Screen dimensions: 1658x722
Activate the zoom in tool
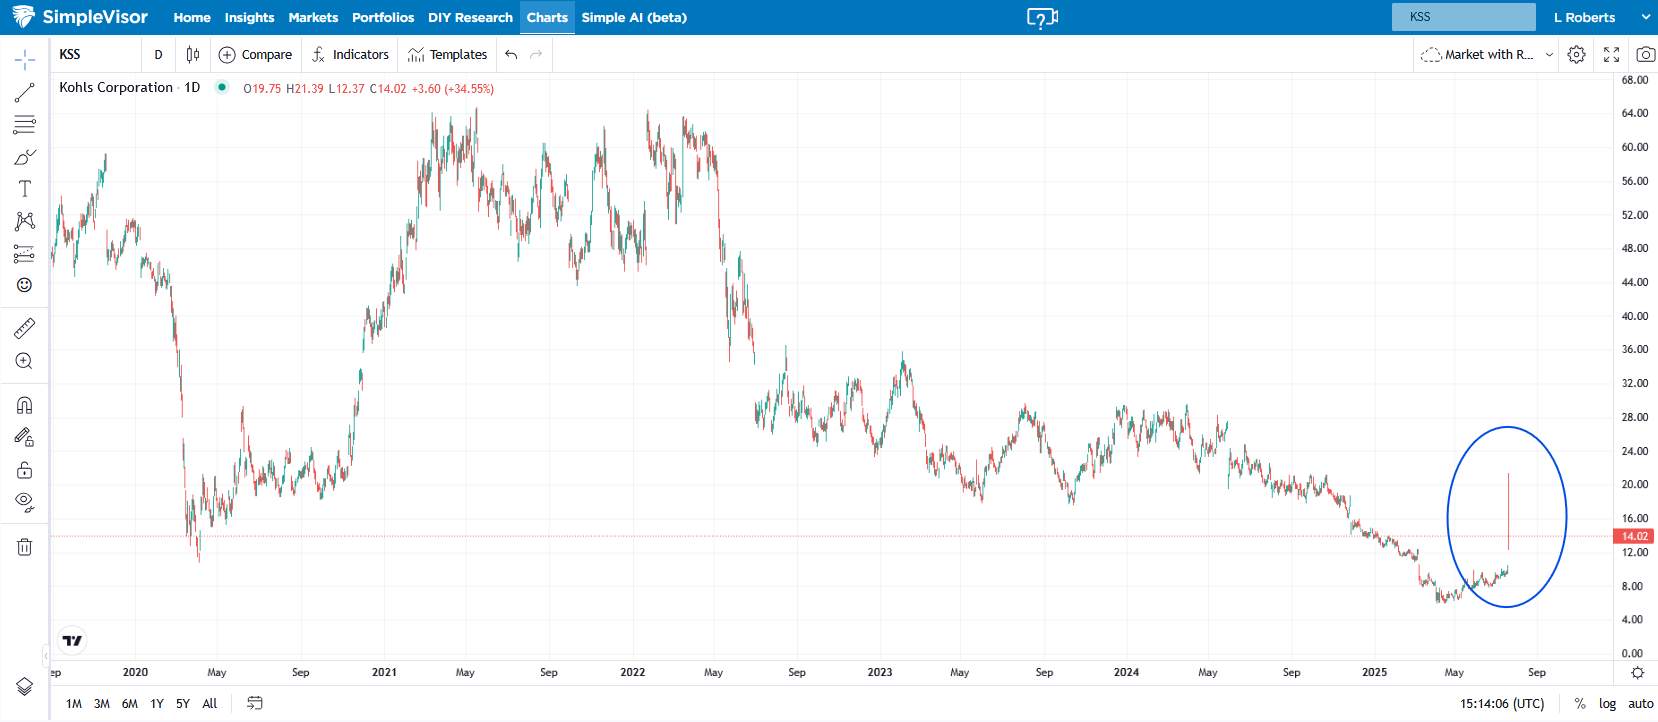pyautogui.click(x=24, y=361)
